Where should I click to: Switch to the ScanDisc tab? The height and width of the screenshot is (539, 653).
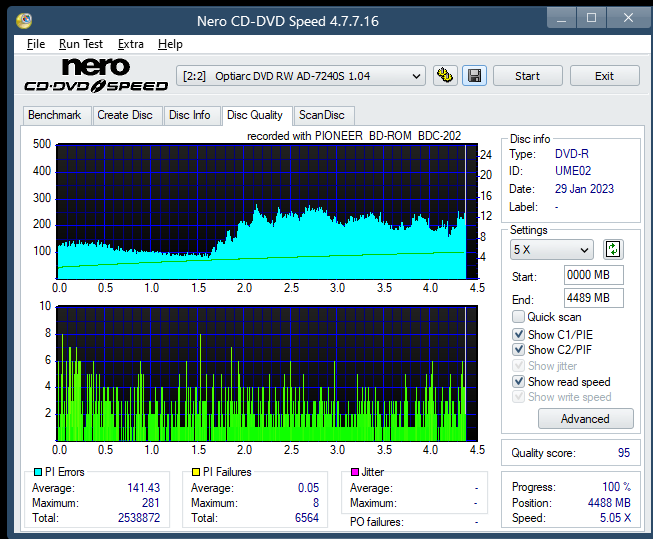[x=322, y=115]
